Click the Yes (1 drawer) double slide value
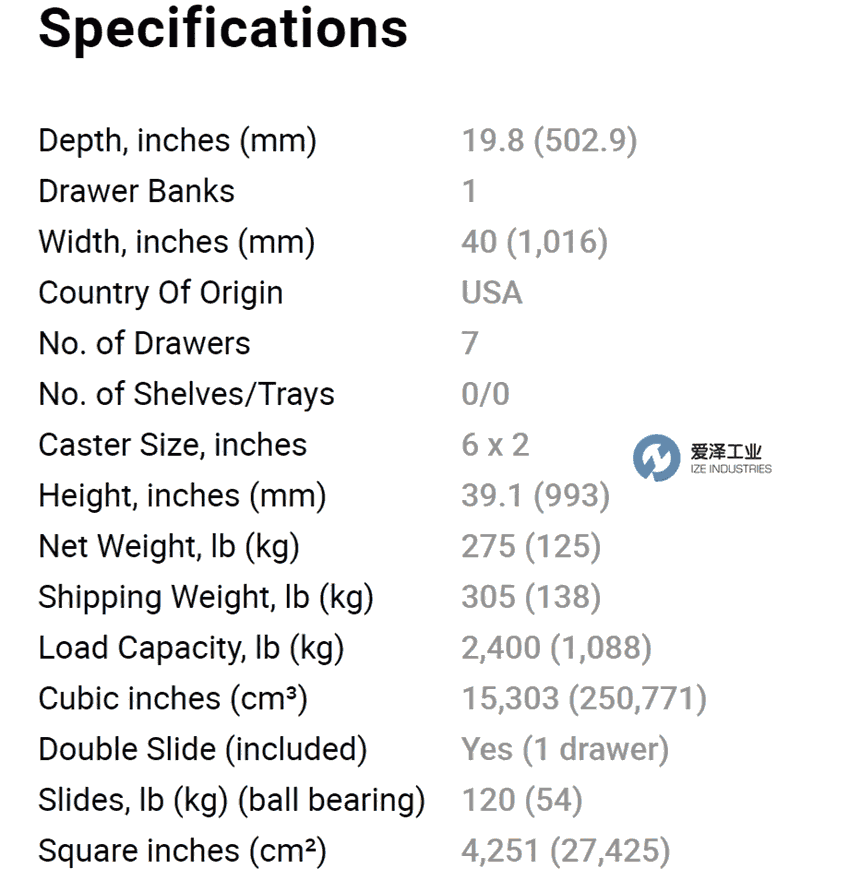Viewport: 860px width, 880px height. tap(565, 750)
